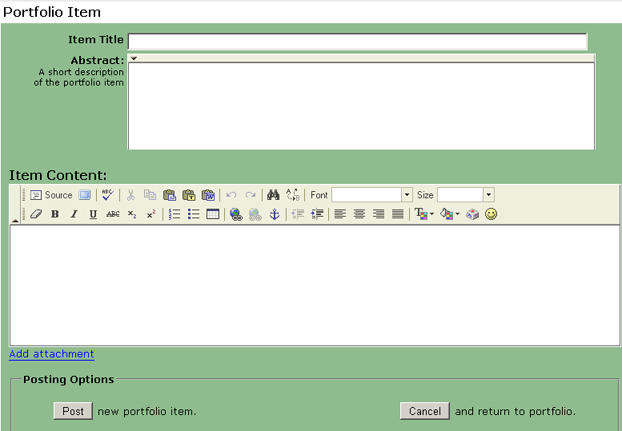Toggle italic formatting

(74, 215)
